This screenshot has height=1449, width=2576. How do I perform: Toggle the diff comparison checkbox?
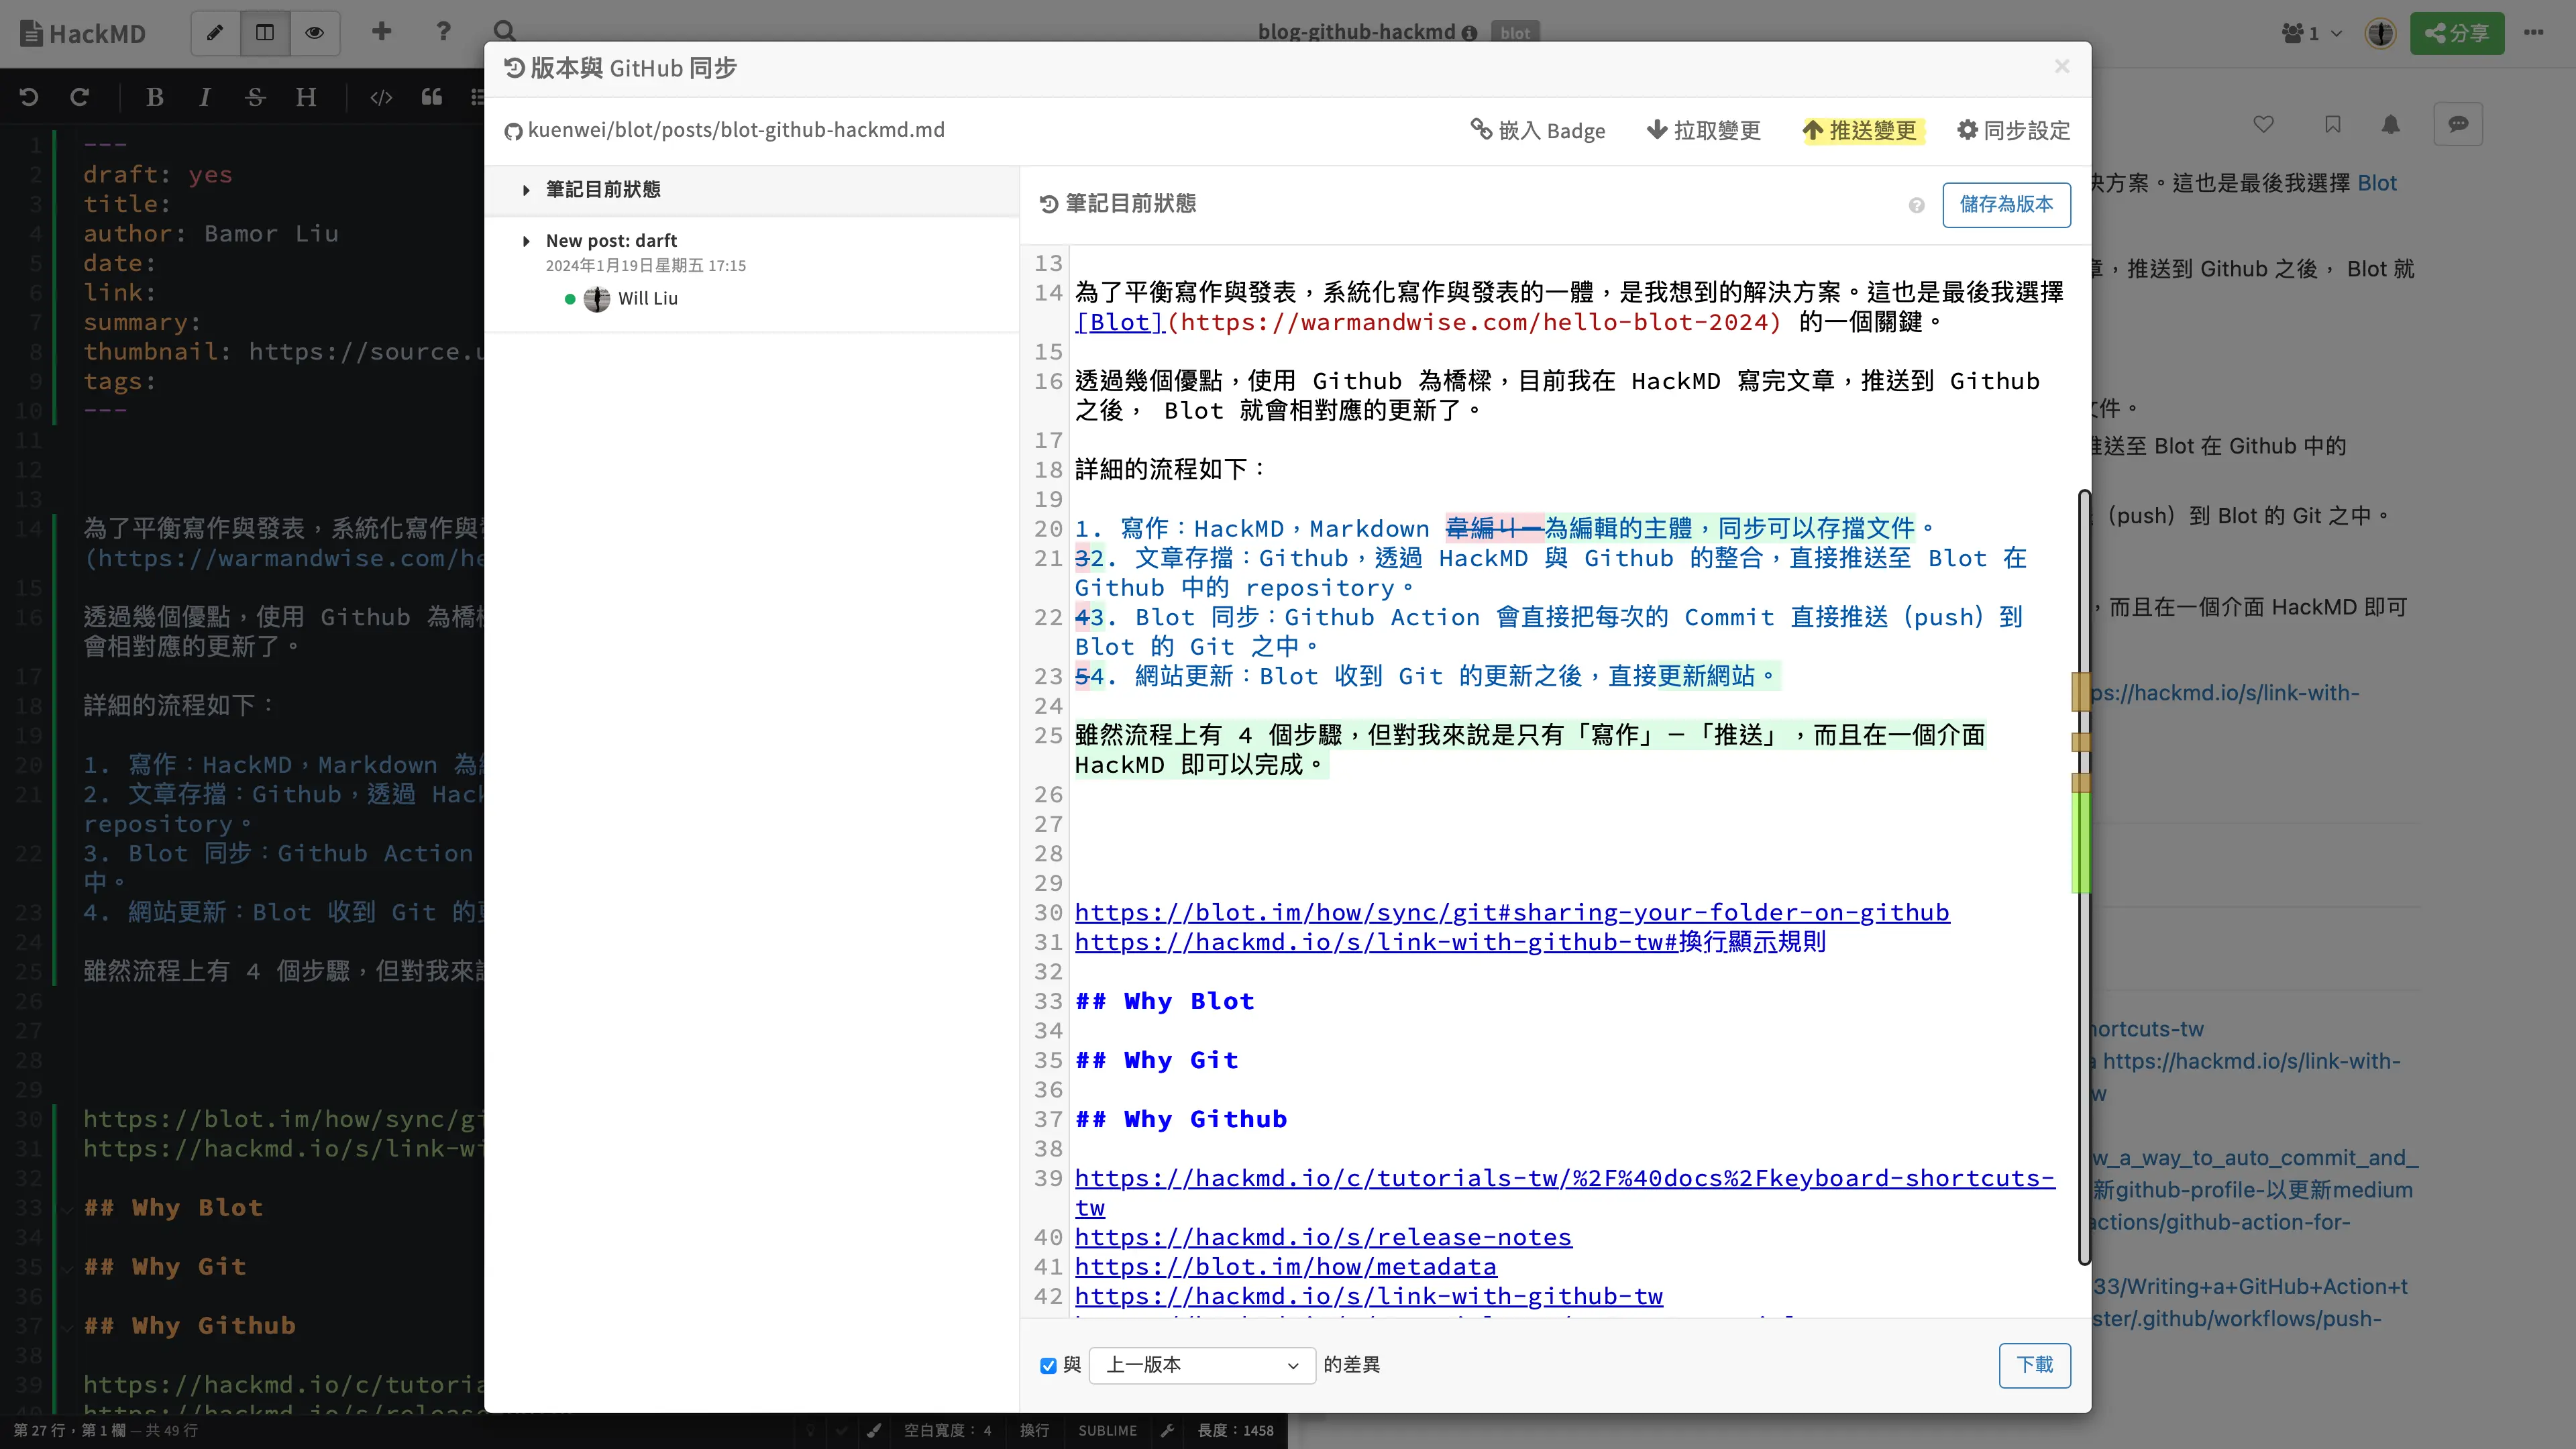1048,1366
